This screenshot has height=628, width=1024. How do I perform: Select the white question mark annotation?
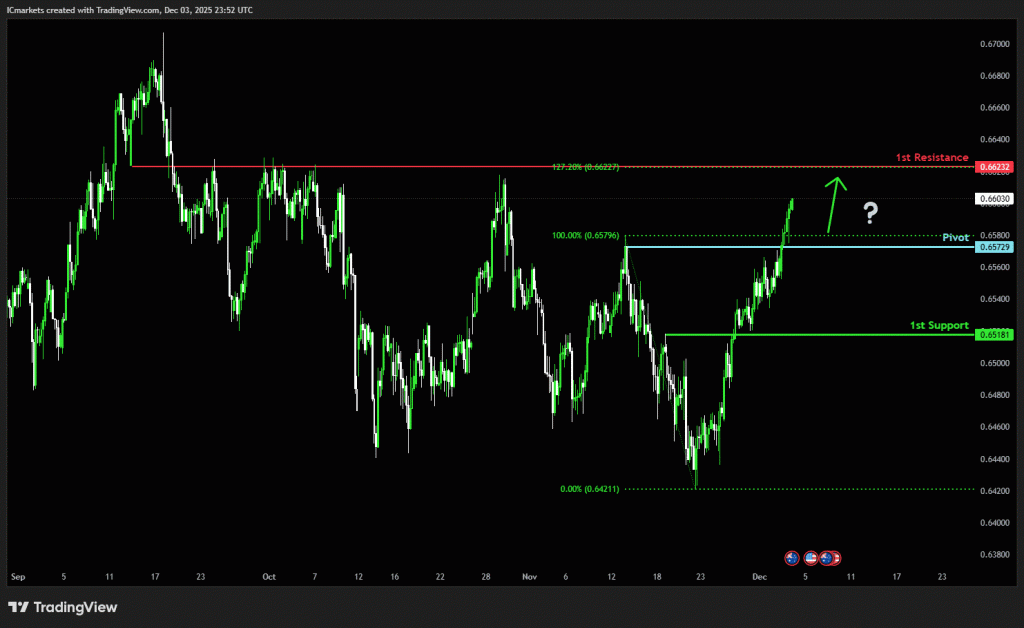(870, 212)
